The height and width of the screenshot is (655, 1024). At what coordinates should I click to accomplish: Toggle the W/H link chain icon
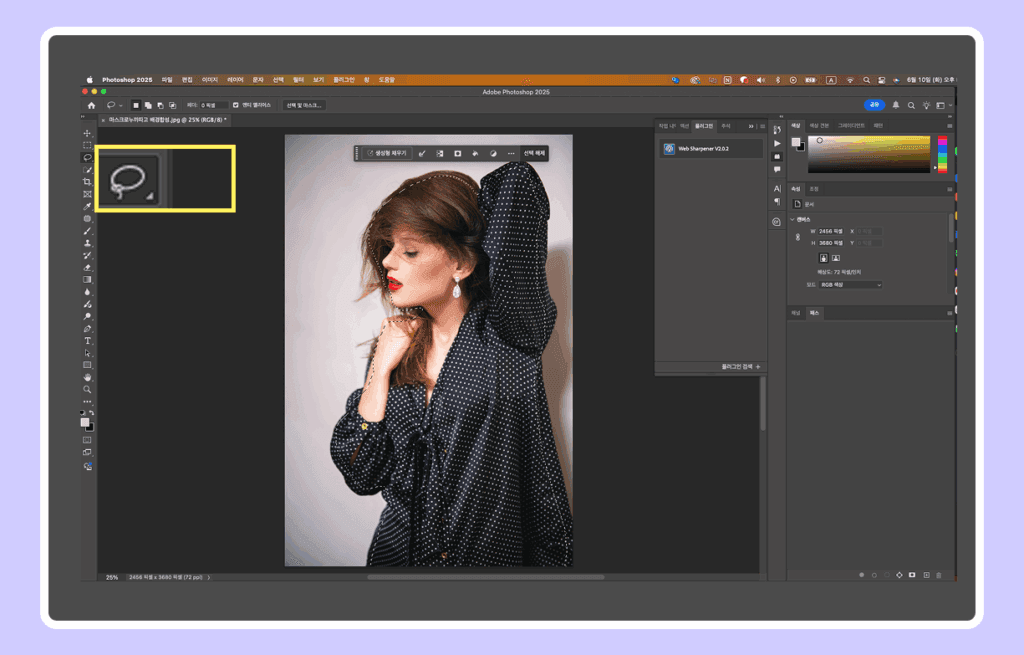pyautogui.click(x=797, y=237)
